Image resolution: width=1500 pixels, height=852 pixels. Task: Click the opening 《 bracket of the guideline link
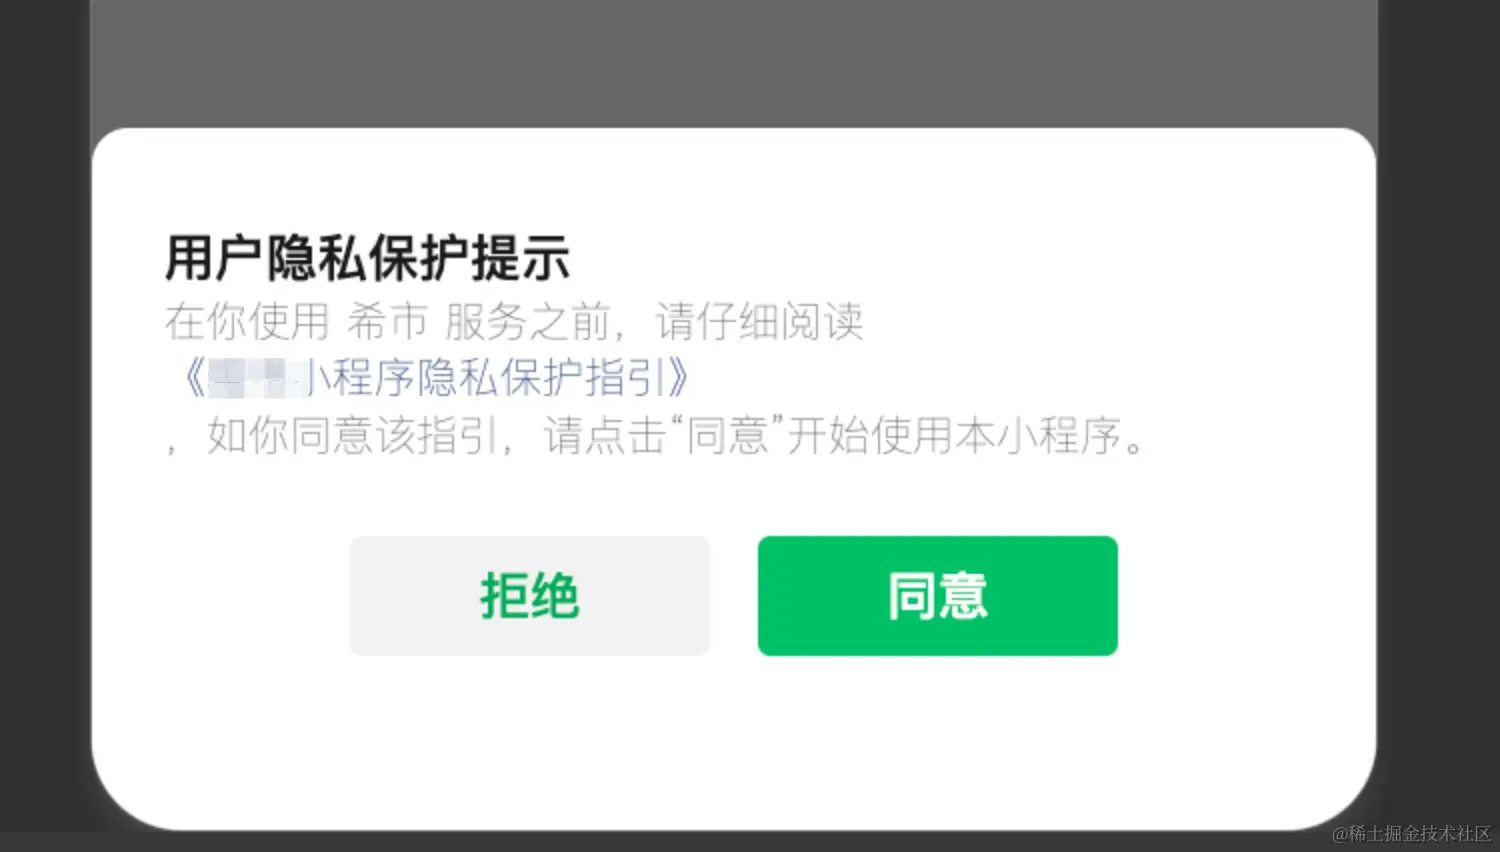point(192,378)
